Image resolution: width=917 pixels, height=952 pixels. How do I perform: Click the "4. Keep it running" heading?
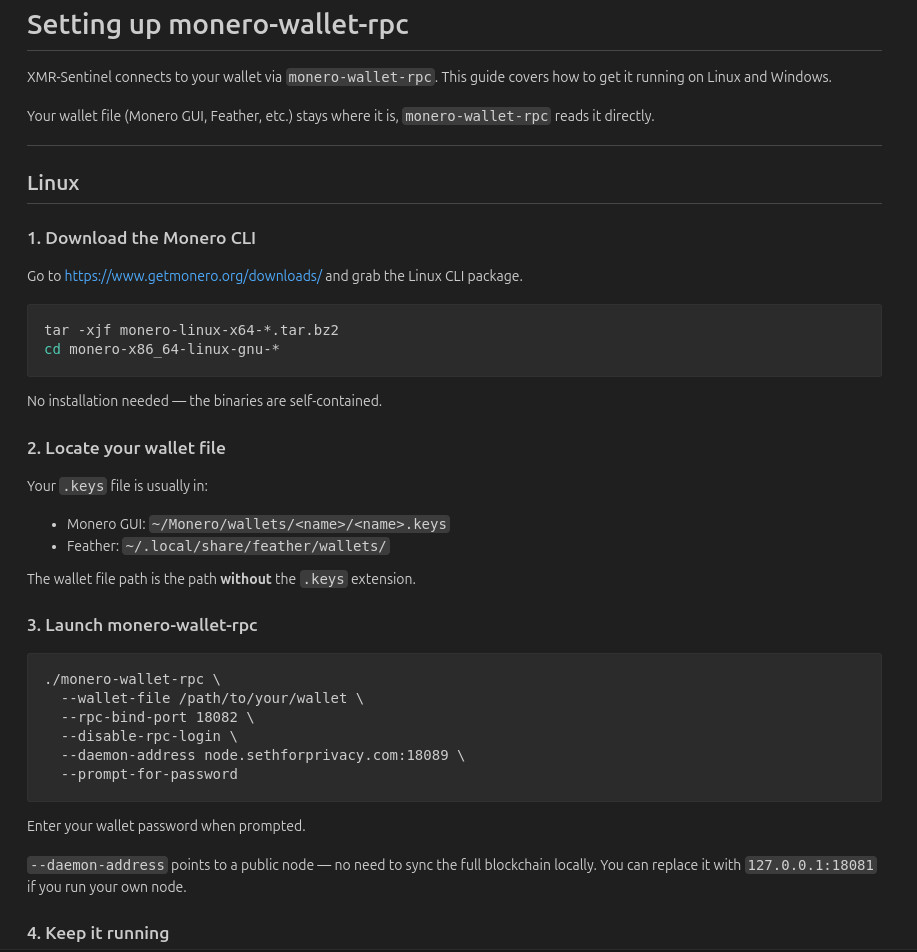point(98,933)
